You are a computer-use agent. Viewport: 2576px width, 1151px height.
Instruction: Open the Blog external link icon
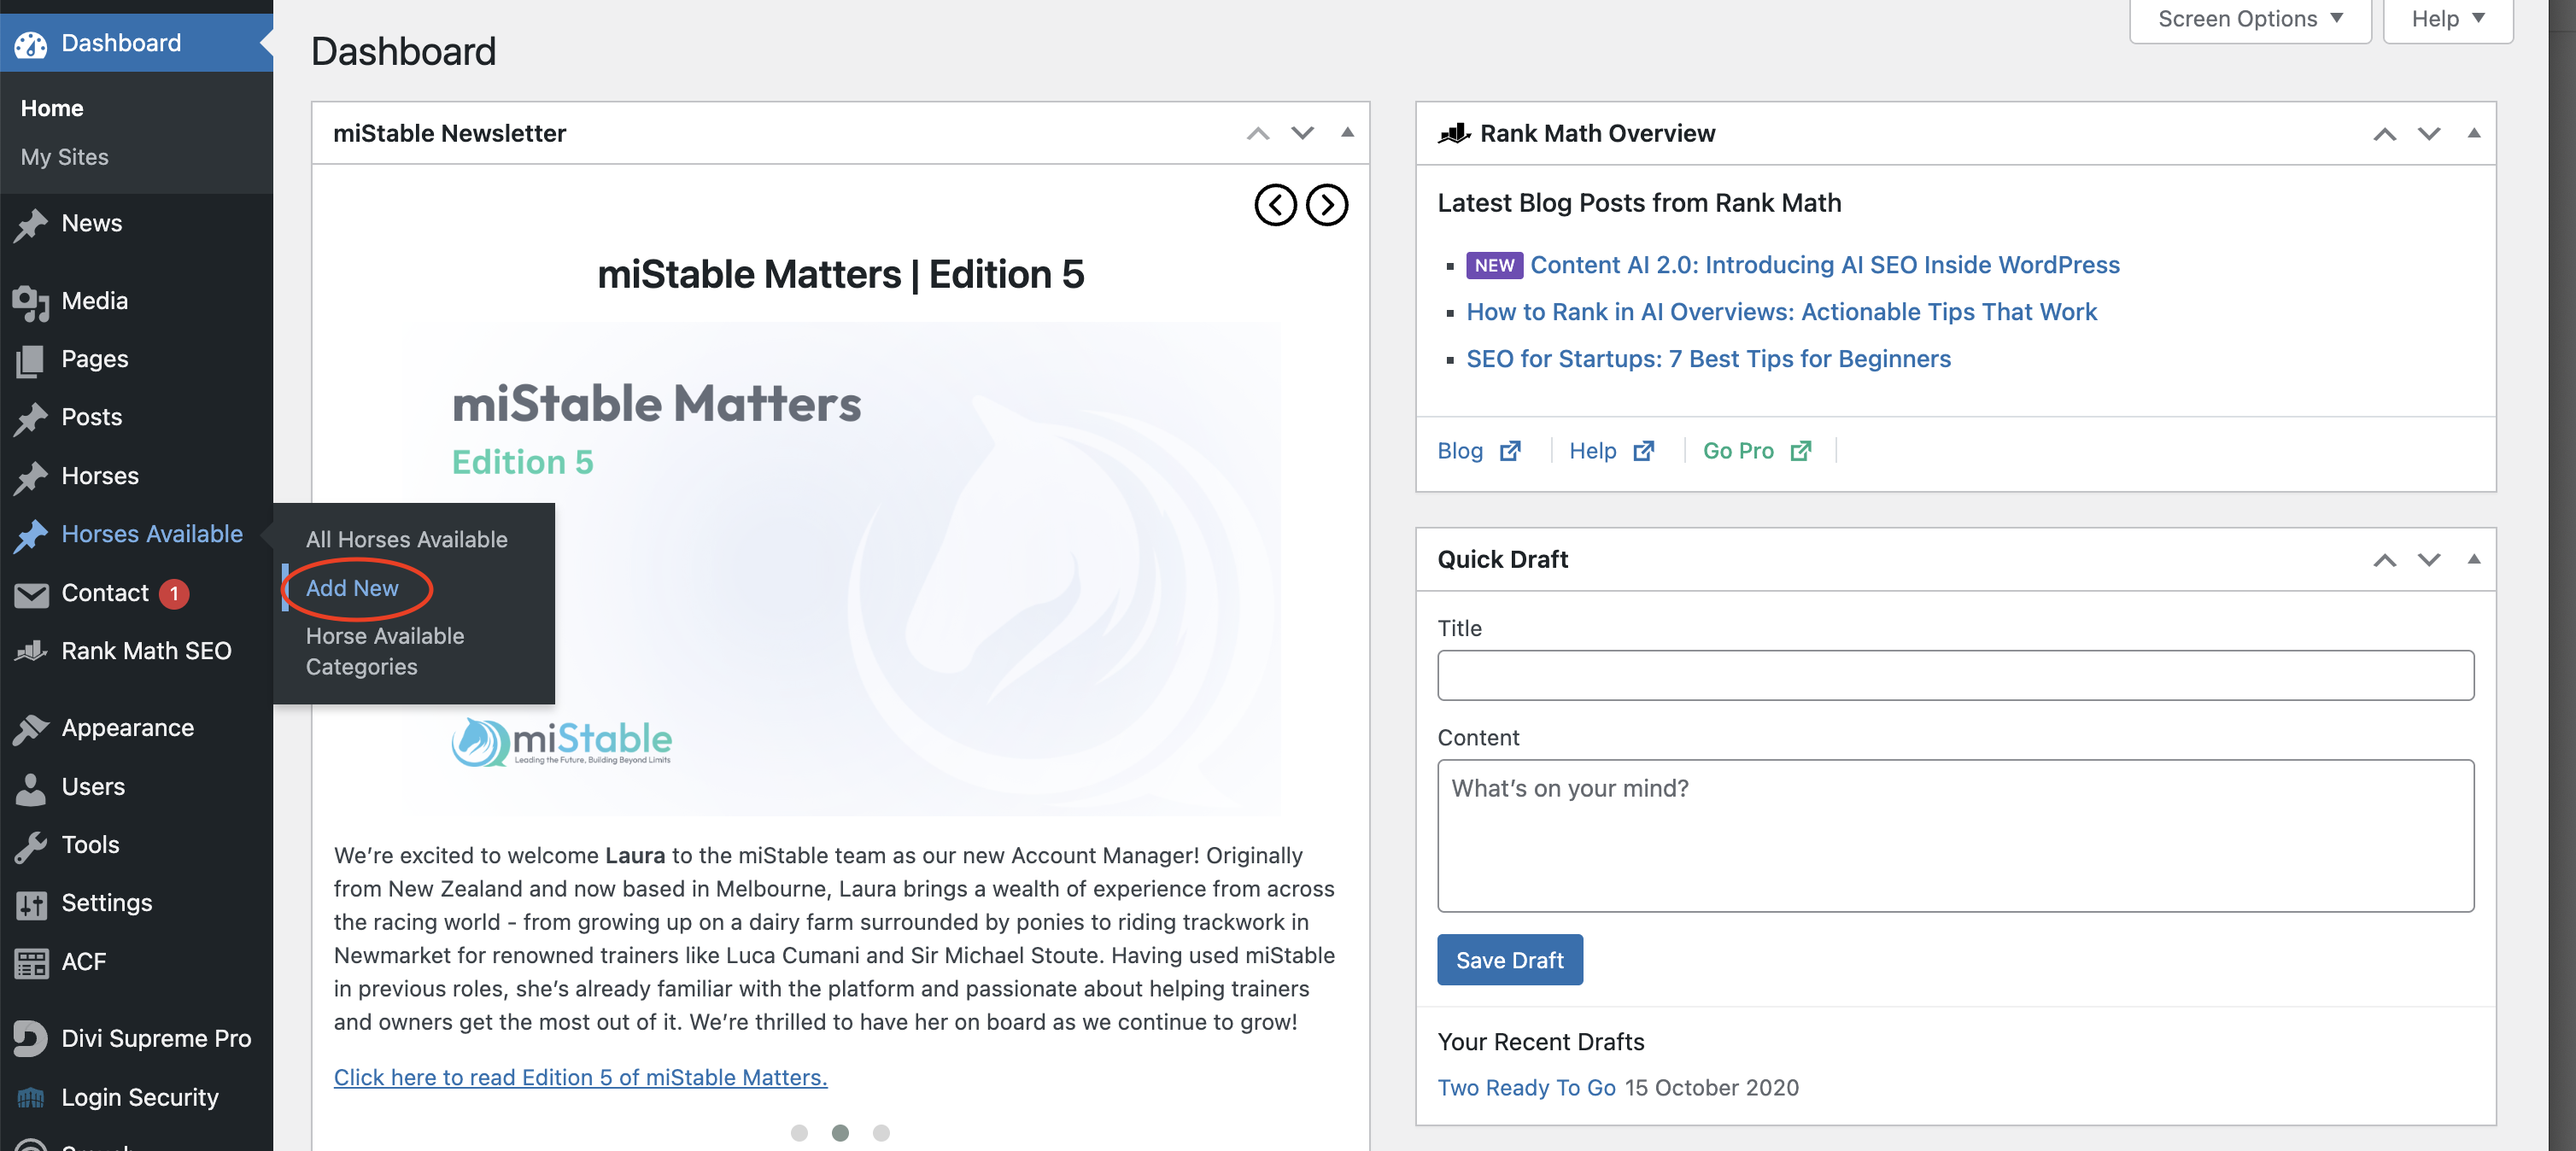click(x=1510, y=451)
